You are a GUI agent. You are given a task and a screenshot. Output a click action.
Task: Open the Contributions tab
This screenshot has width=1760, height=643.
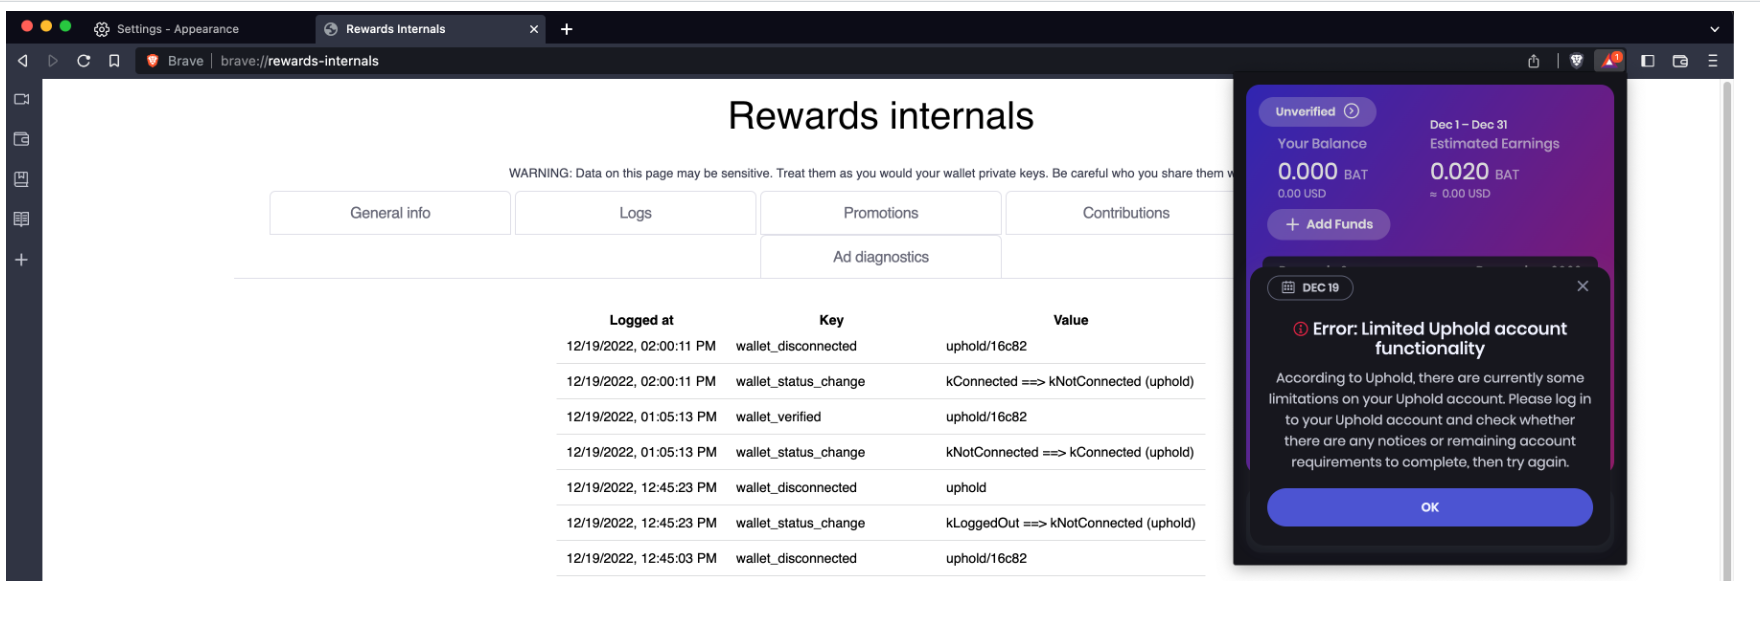(x=1126, y=213)
